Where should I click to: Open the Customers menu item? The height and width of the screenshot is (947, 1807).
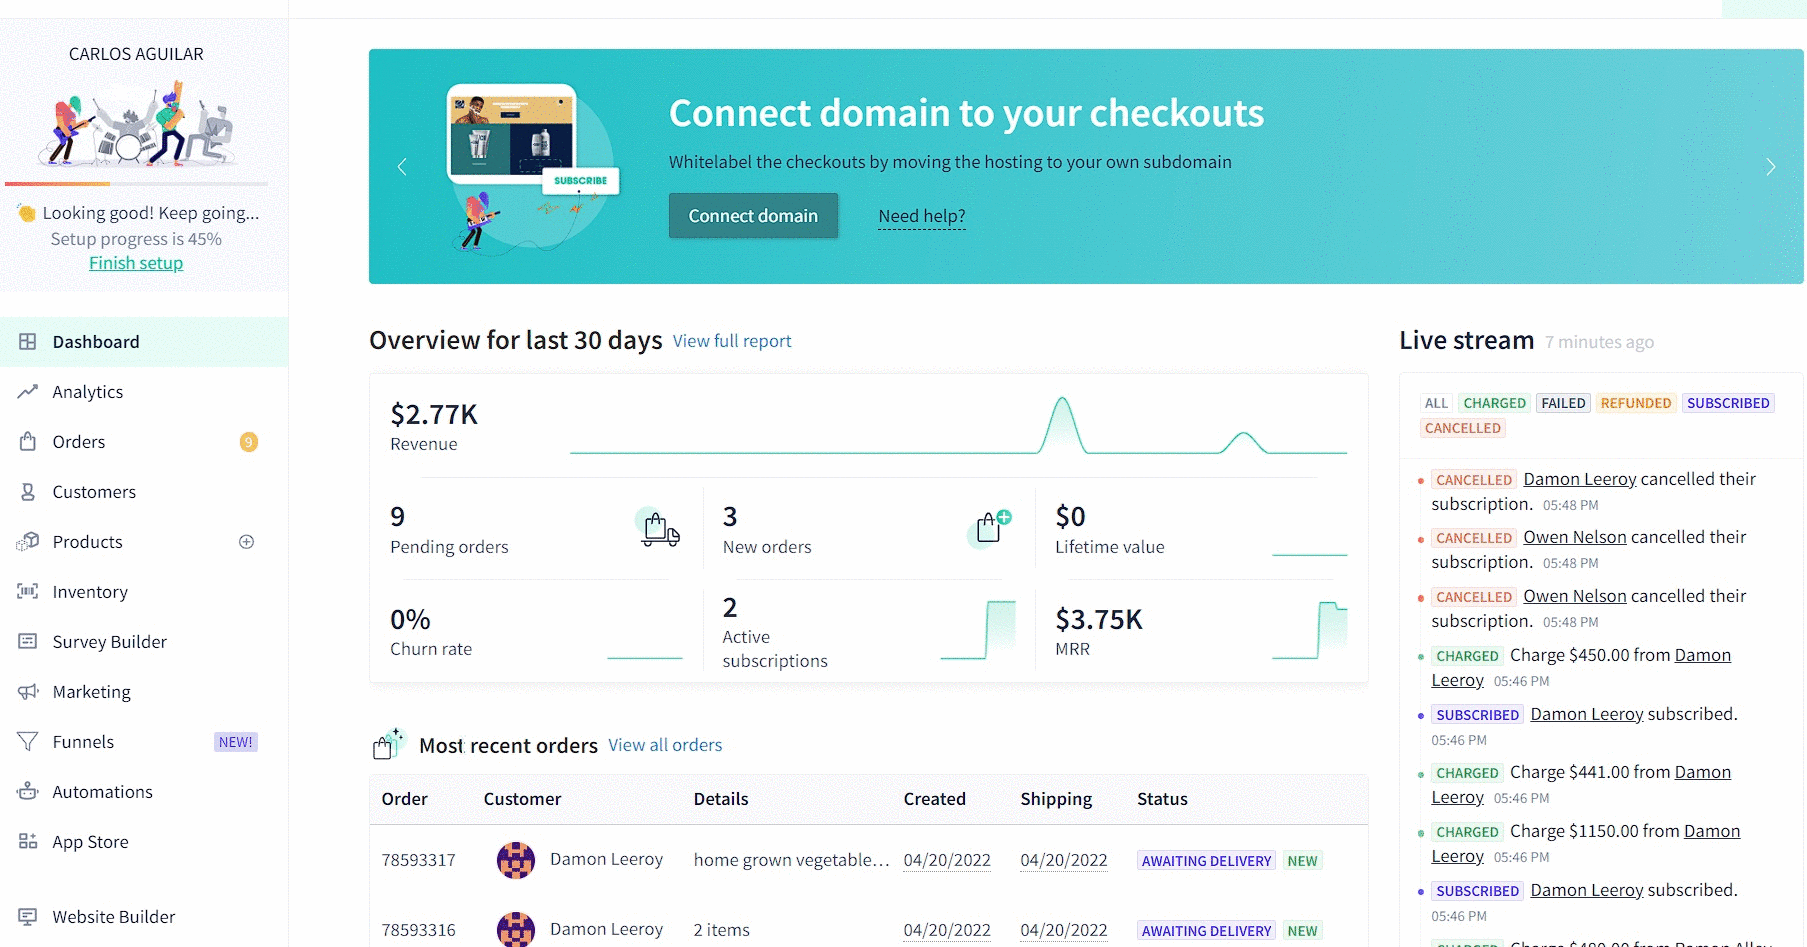click(144, 492)
